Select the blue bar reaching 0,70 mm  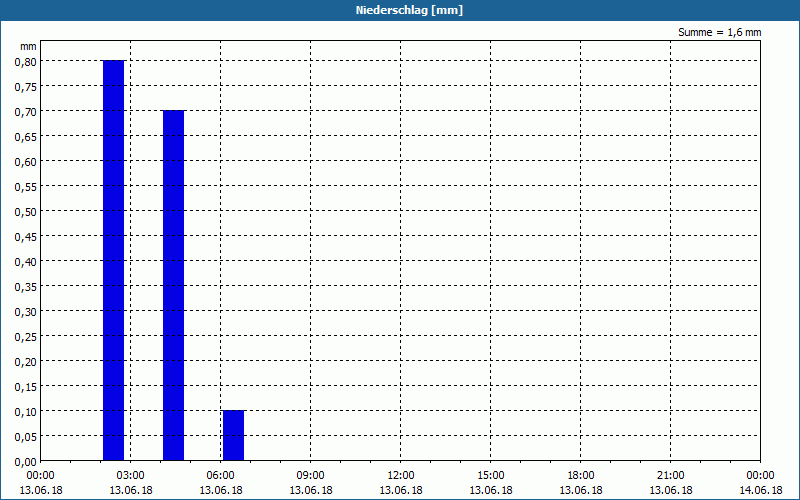pos(173,286)
